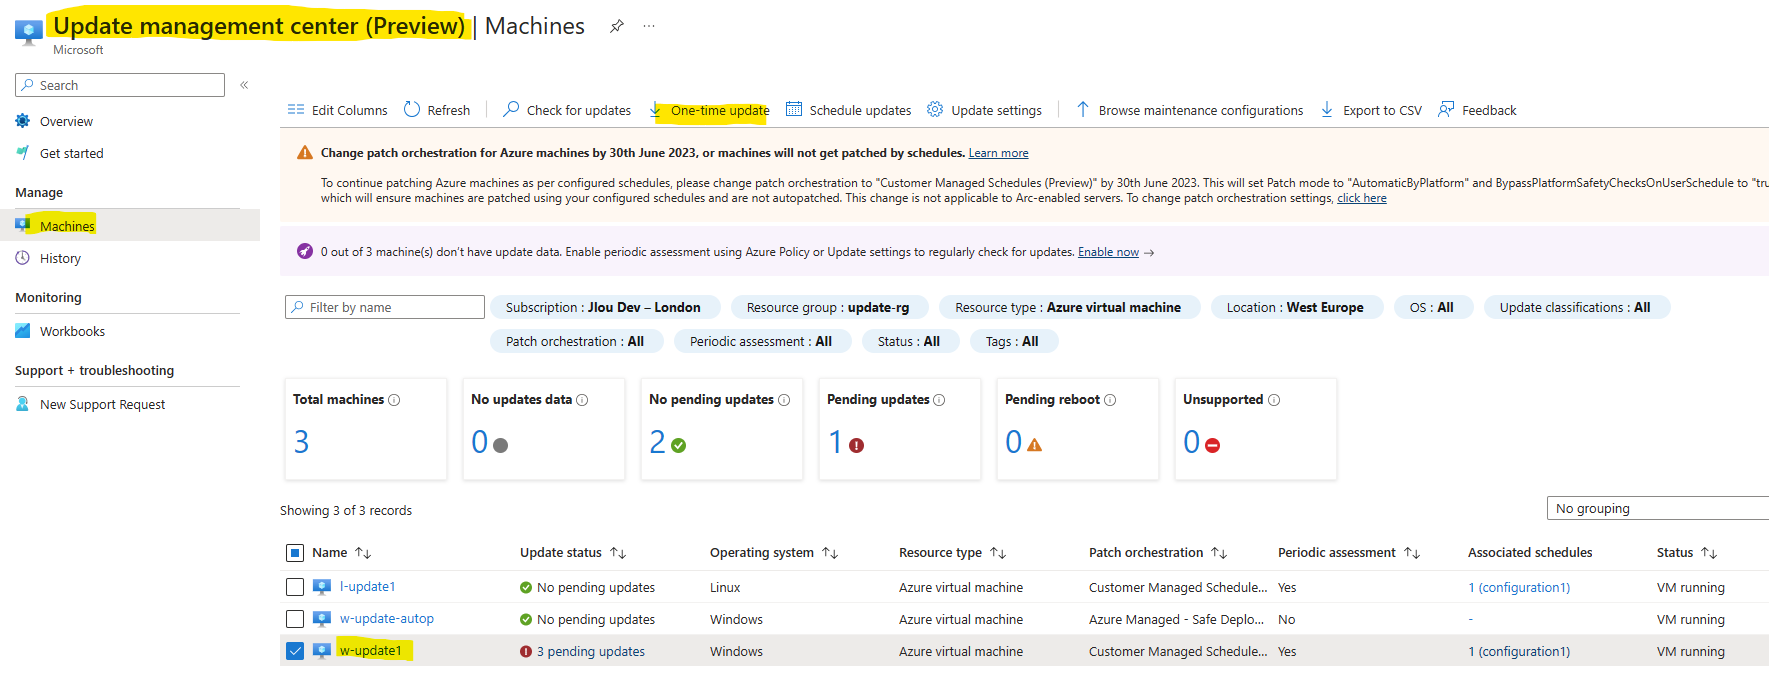1769x678 pixels.
Task: Pin the Update management center blade
Action: 617,26
